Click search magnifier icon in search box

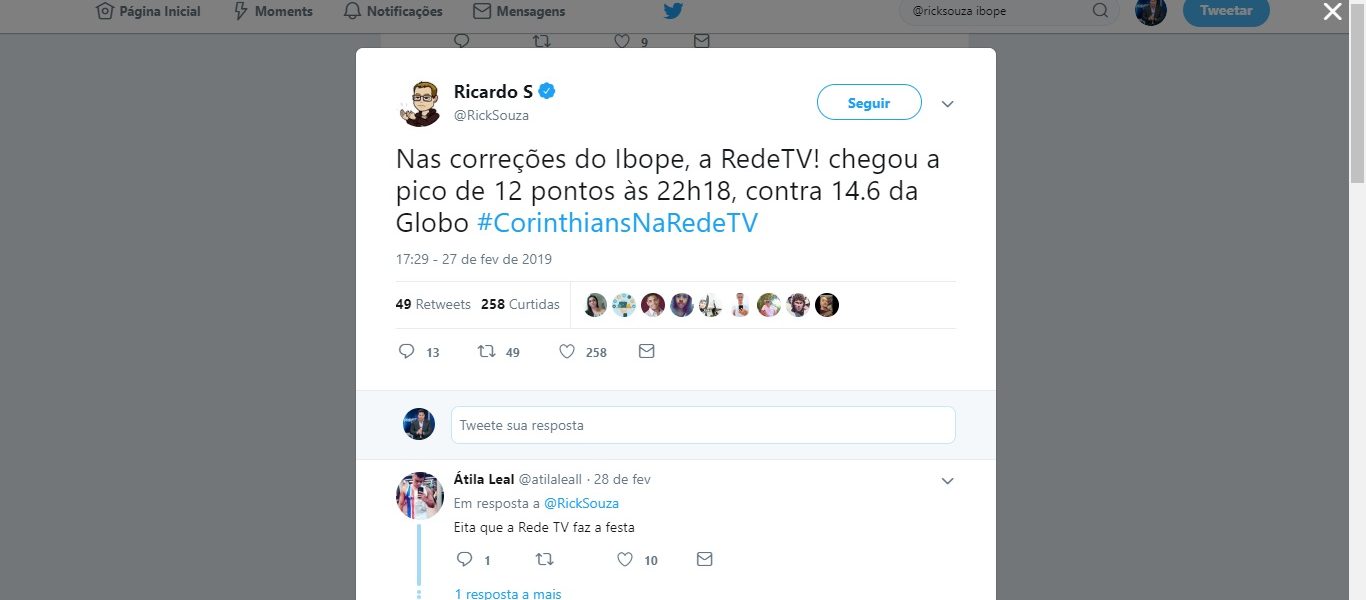coord(1100,11)
